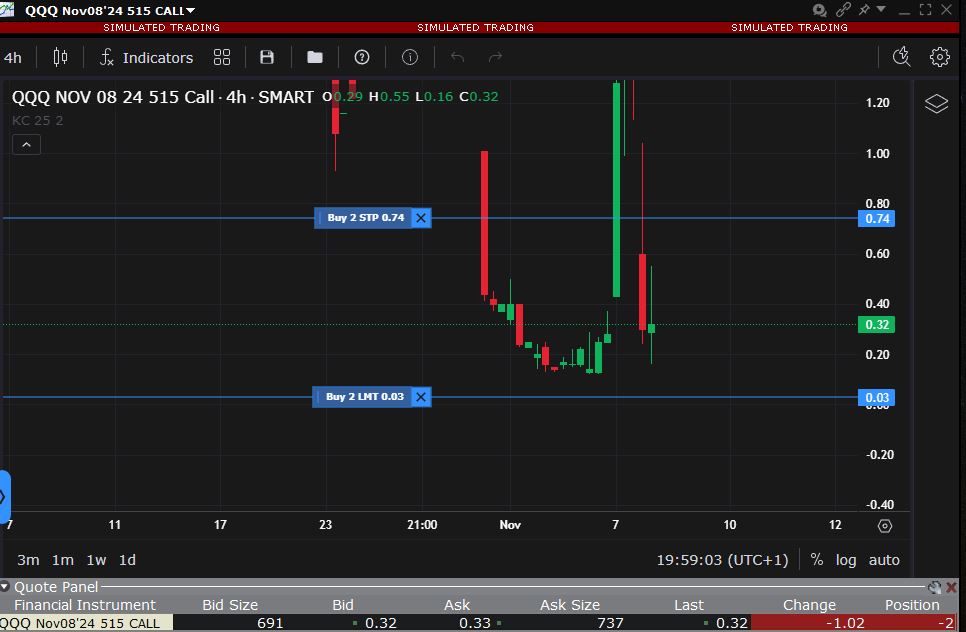This screenshot has width=966, height=632.
Task: Collapse the indicator legend chevron
Action: (26, 145)
